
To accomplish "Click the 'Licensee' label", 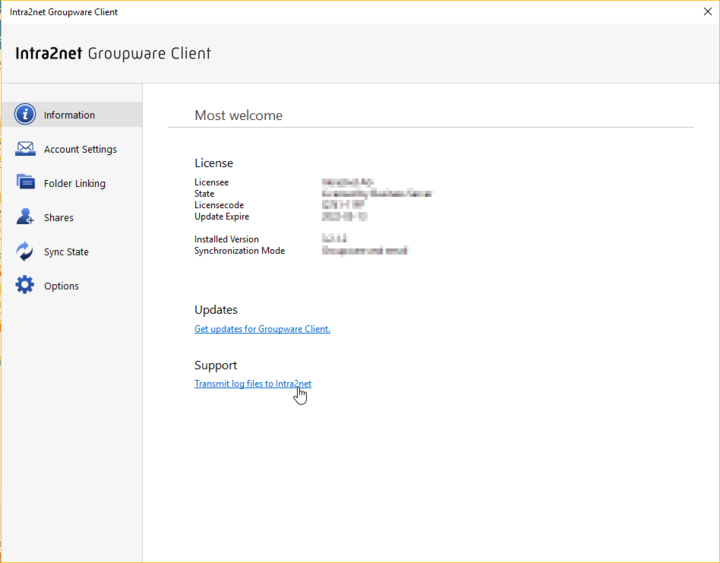I will pyautogui.click(x=211, y=182).
